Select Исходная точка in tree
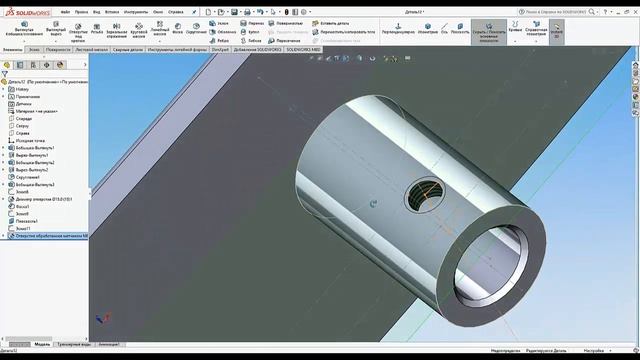 click(x=27, y=140)
